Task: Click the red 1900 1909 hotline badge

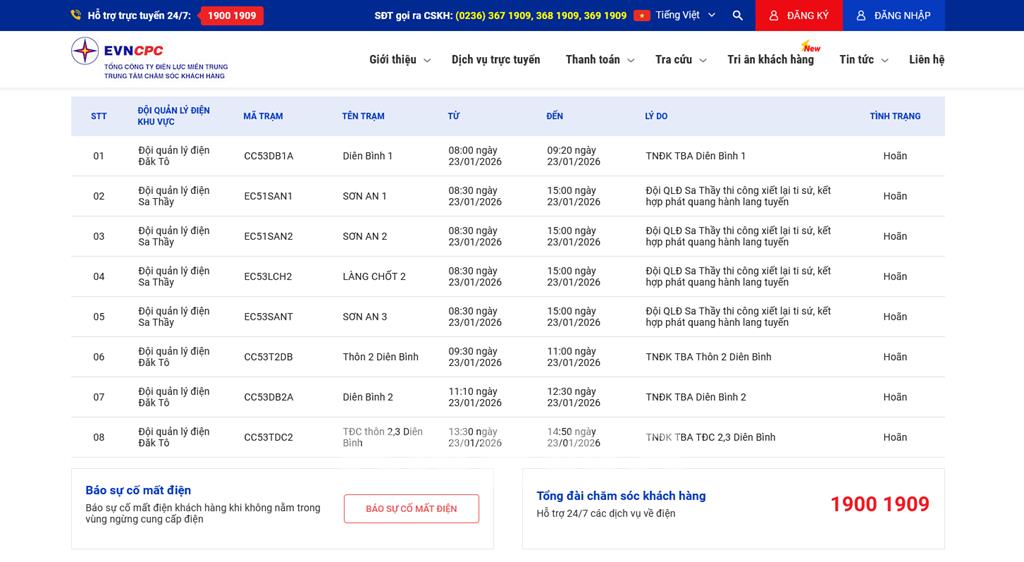Action: 232,15
